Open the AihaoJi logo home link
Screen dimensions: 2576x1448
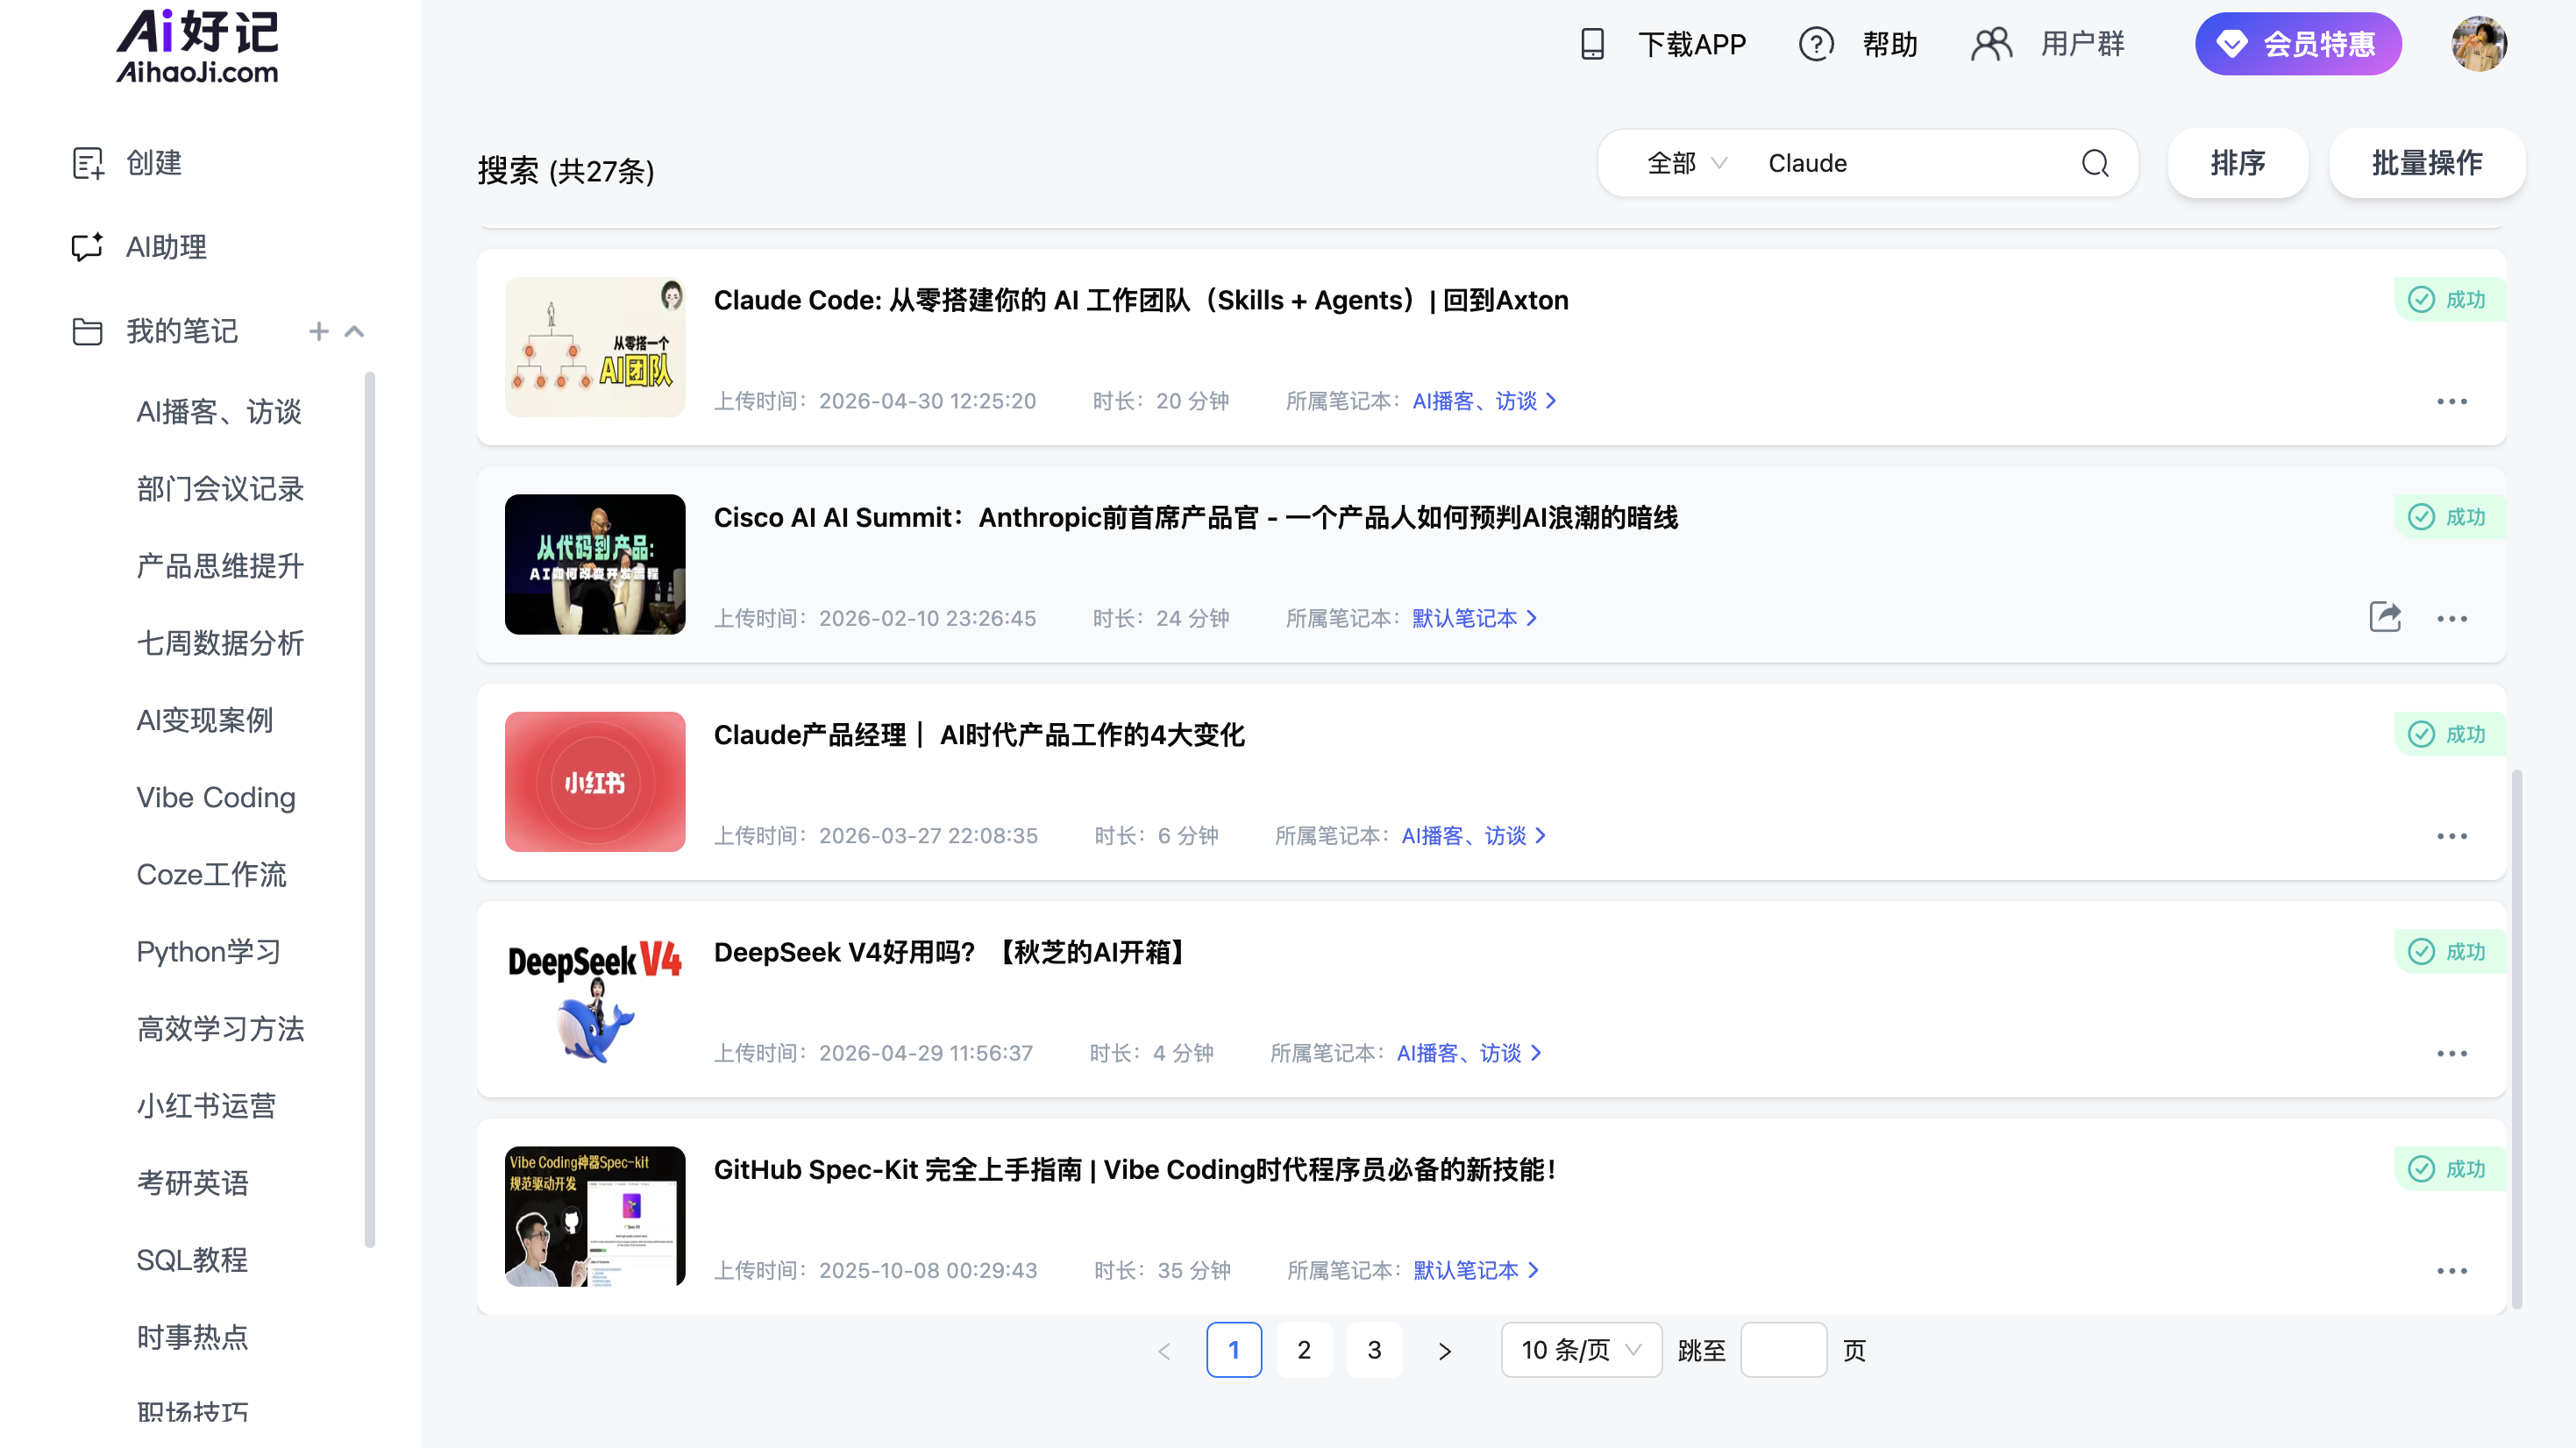pos(197,46)
